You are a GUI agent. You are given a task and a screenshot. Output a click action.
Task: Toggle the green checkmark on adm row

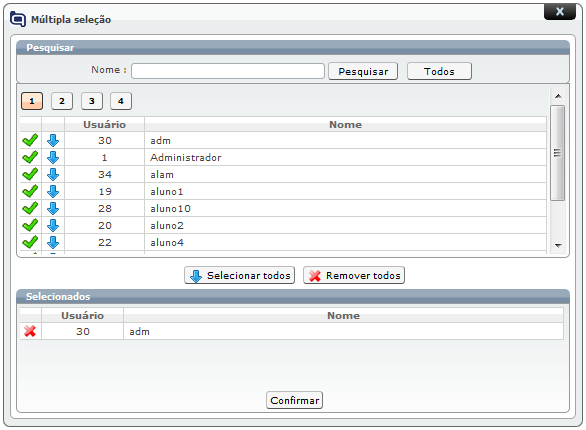point(30,140)
